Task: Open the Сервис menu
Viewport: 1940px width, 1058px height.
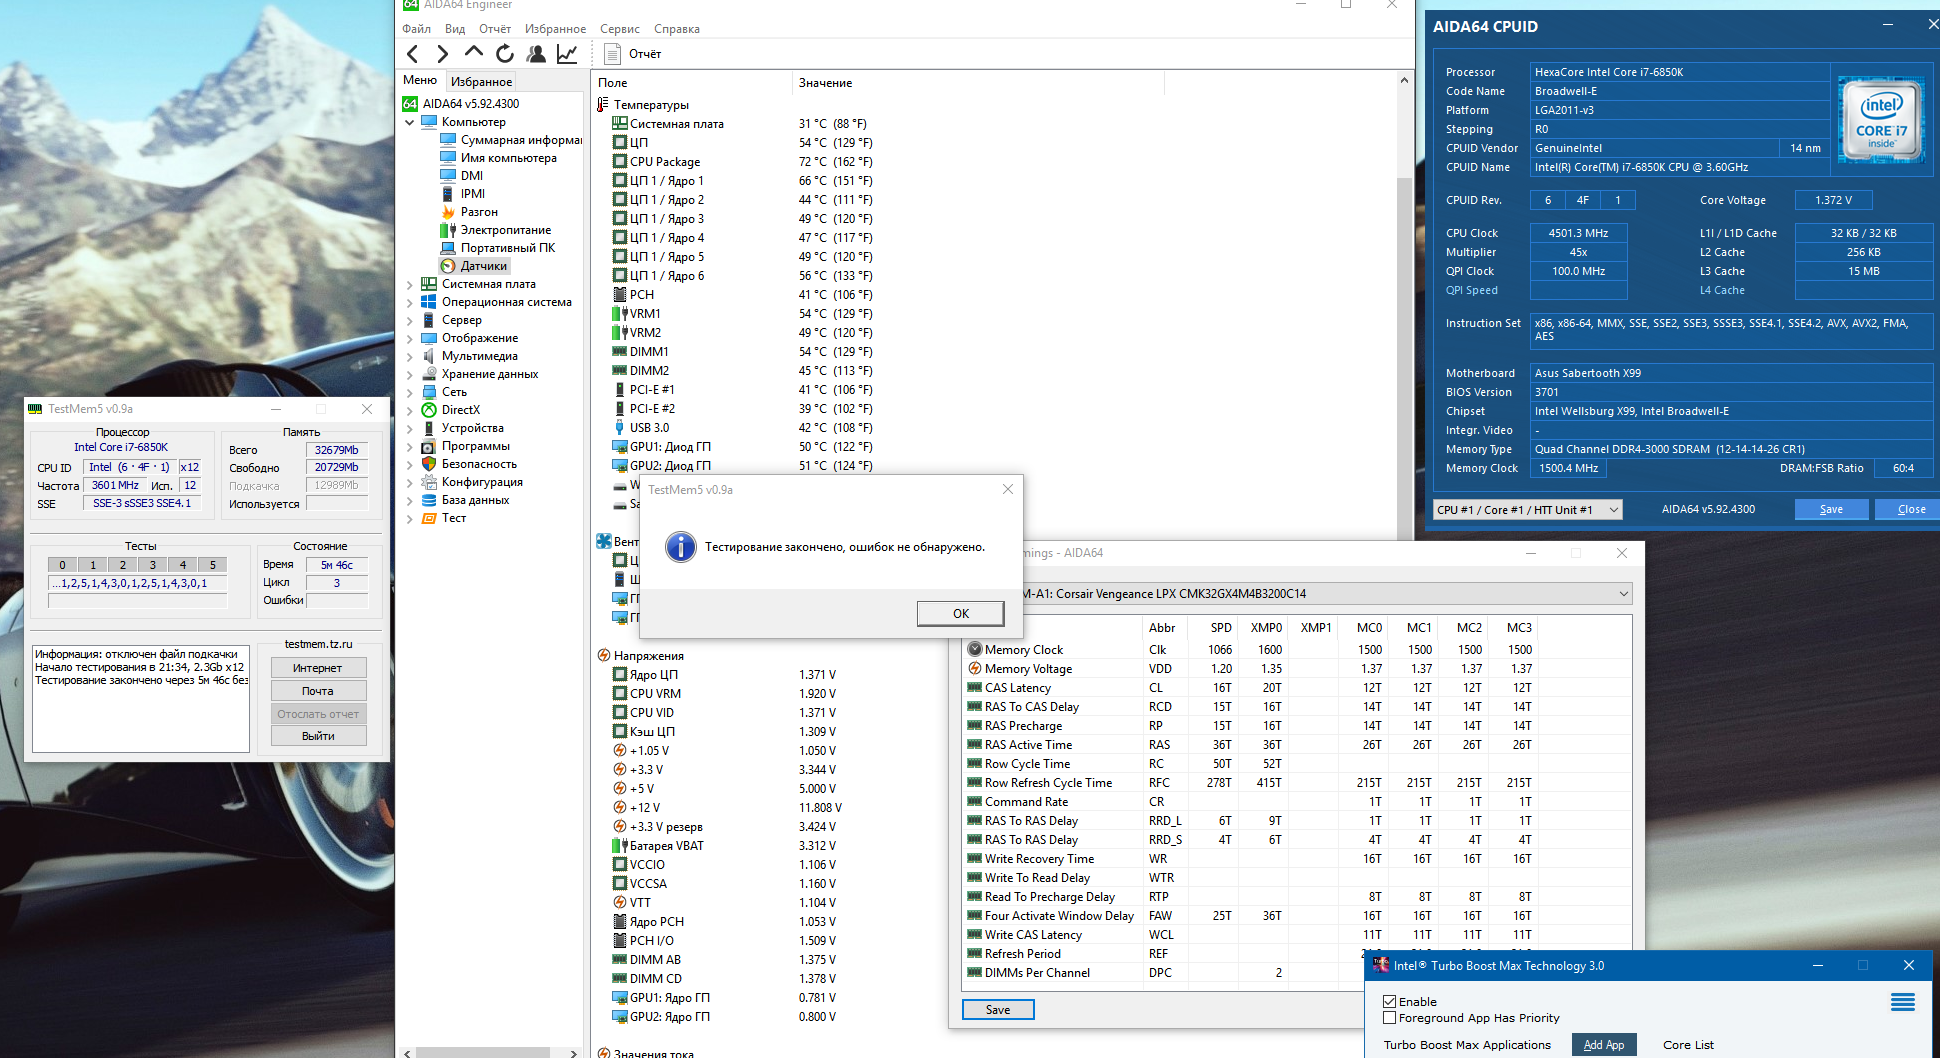Action: pyautogui.click(x=619, y=29)
